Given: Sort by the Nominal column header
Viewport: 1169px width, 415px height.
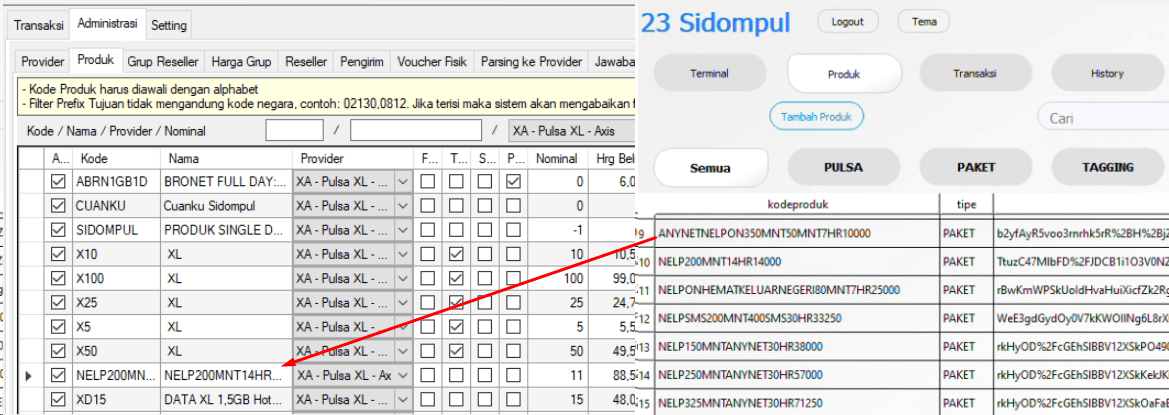Looking at the screenshot, I should tap(556, 158).
